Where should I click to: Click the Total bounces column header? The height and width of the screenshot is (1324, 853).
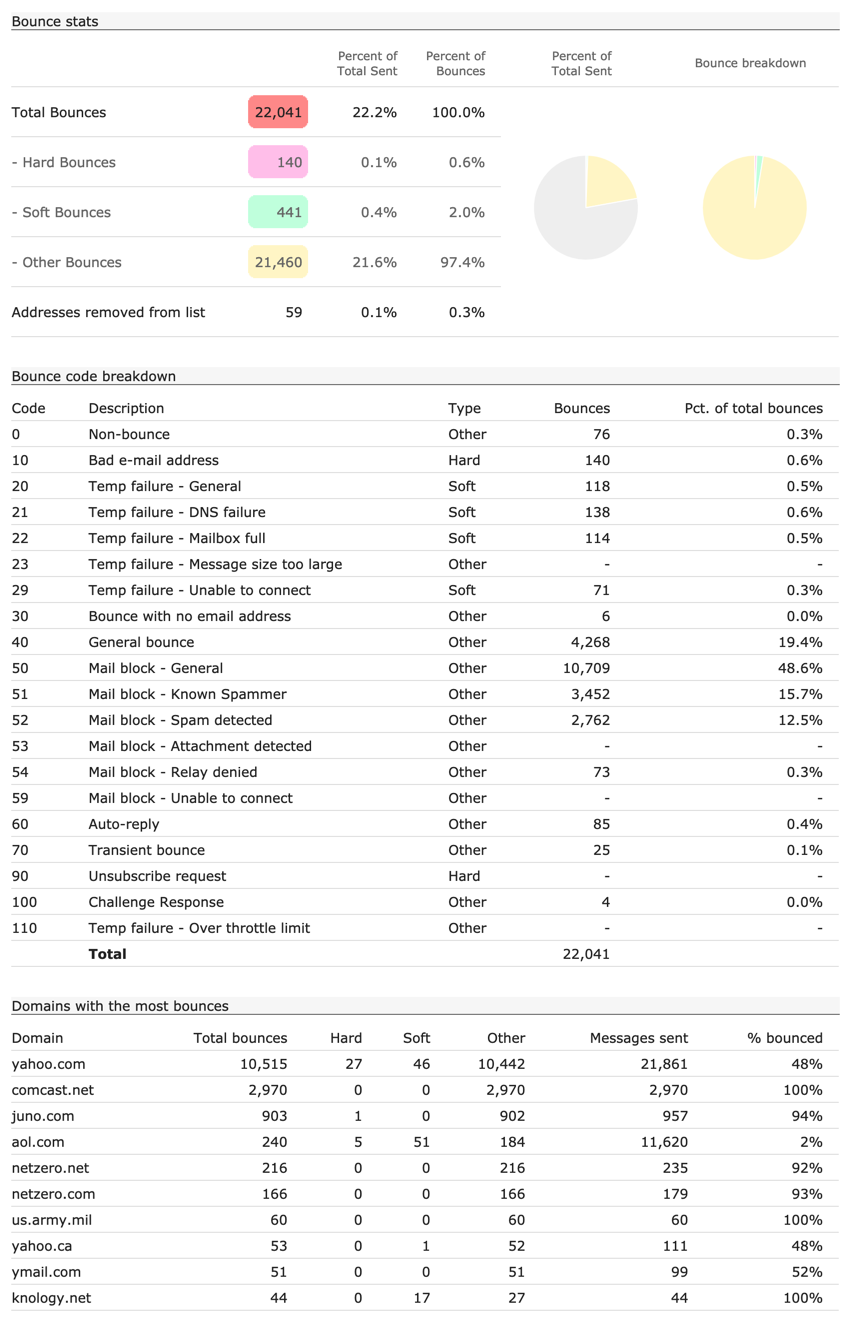[x=240, y=1038]
